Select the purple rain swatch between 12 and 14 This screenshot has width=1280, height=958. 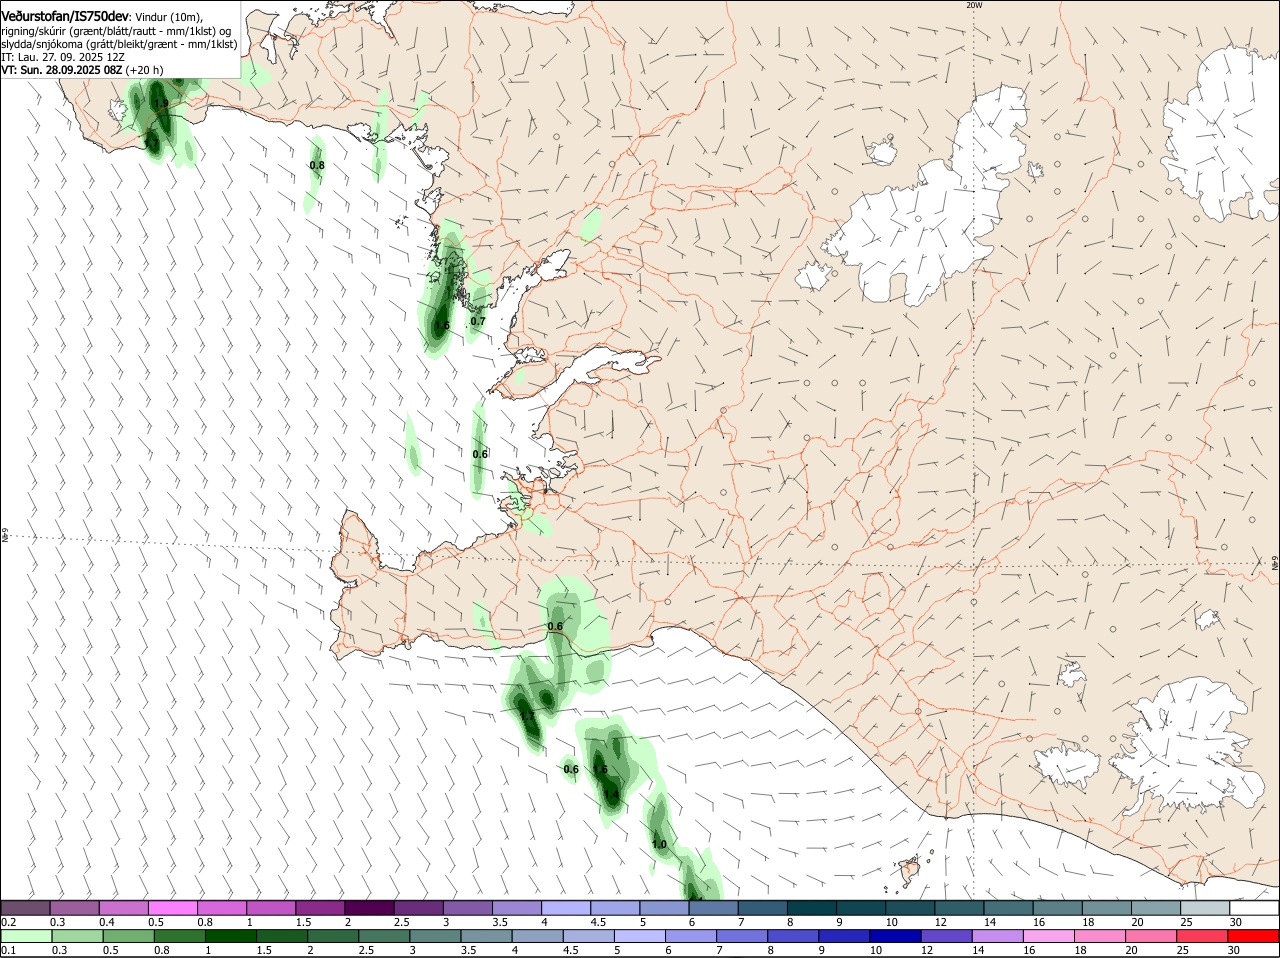coord(946,936)
